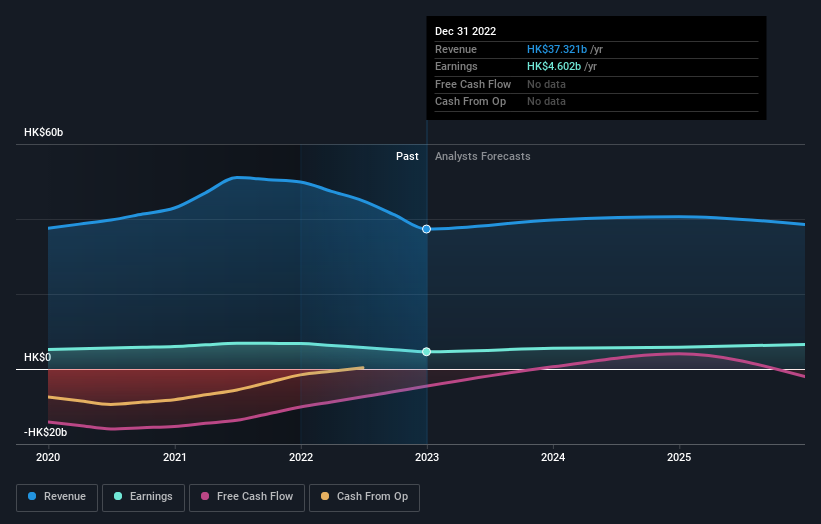Click the pink Free Cash Flow legend dot
This screenshot has height=524, width=821.
[x=205, y=496]
